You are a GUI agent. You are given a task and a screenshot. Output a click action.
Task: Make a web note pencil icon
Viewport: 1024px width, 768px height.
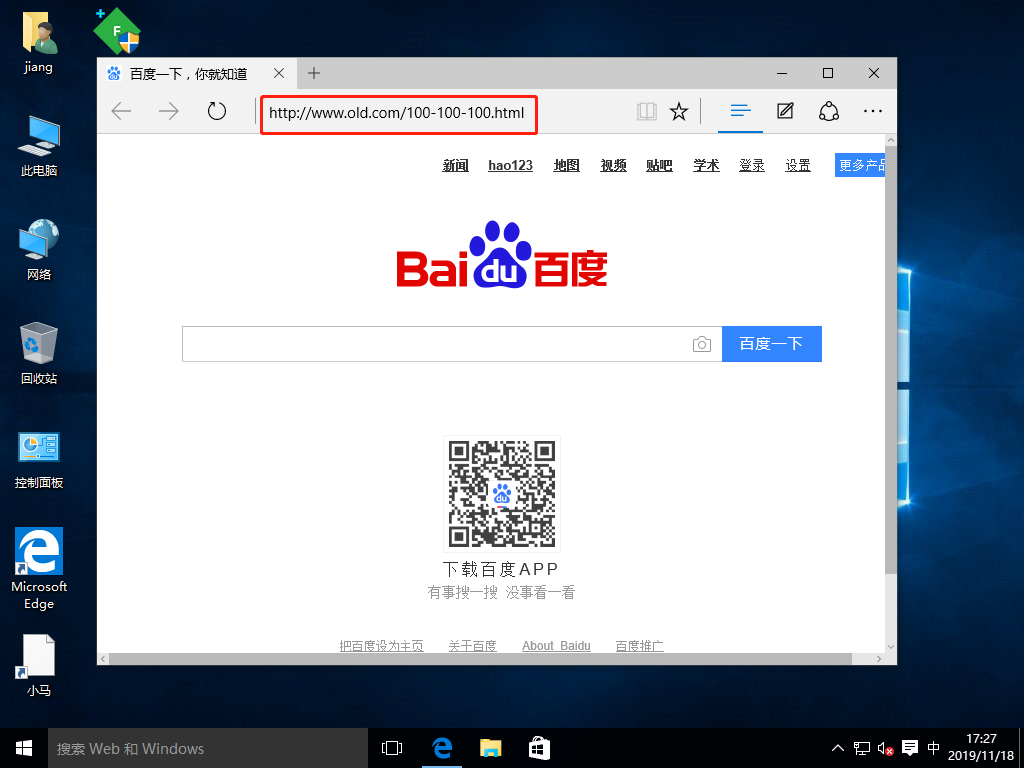click(785, 111)
